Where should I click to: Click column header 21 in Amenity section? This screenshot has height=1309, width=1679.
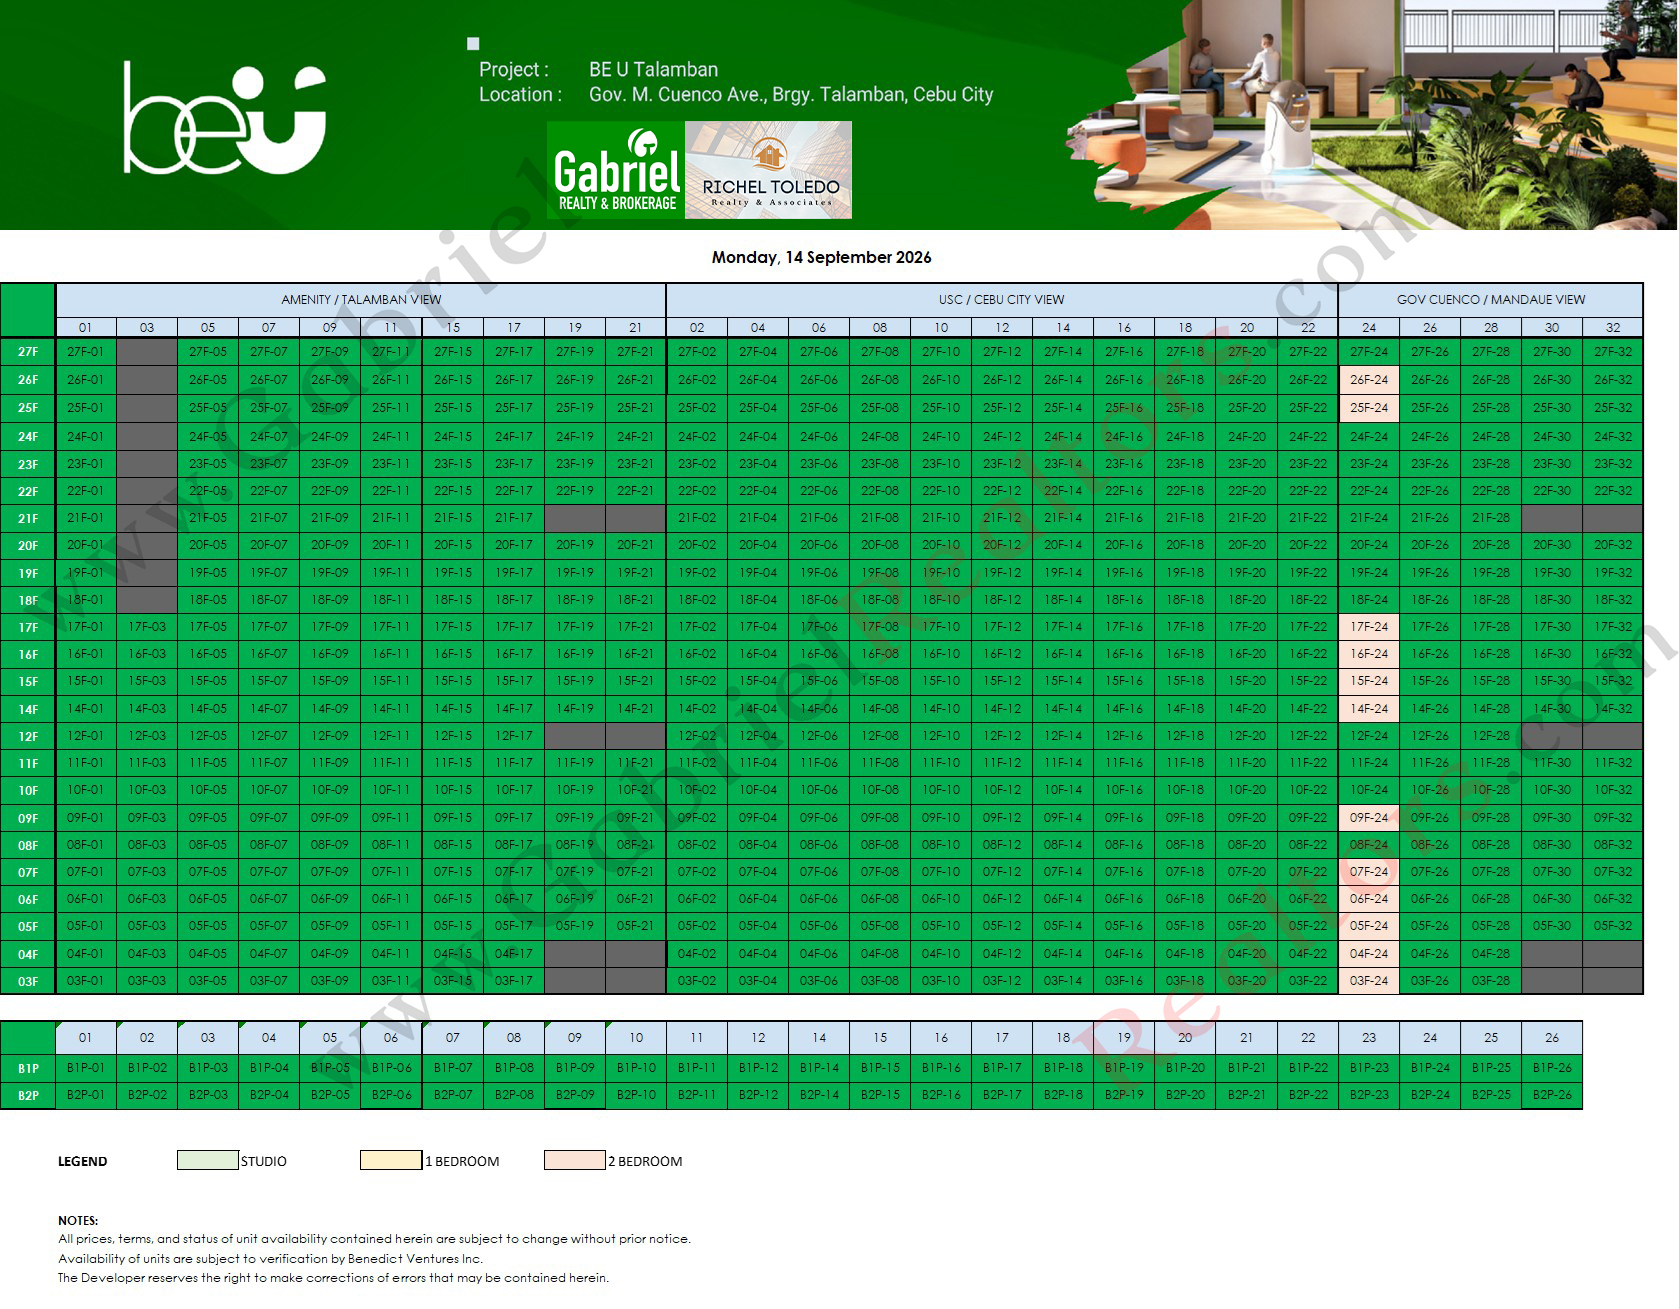tap(635, 327)
